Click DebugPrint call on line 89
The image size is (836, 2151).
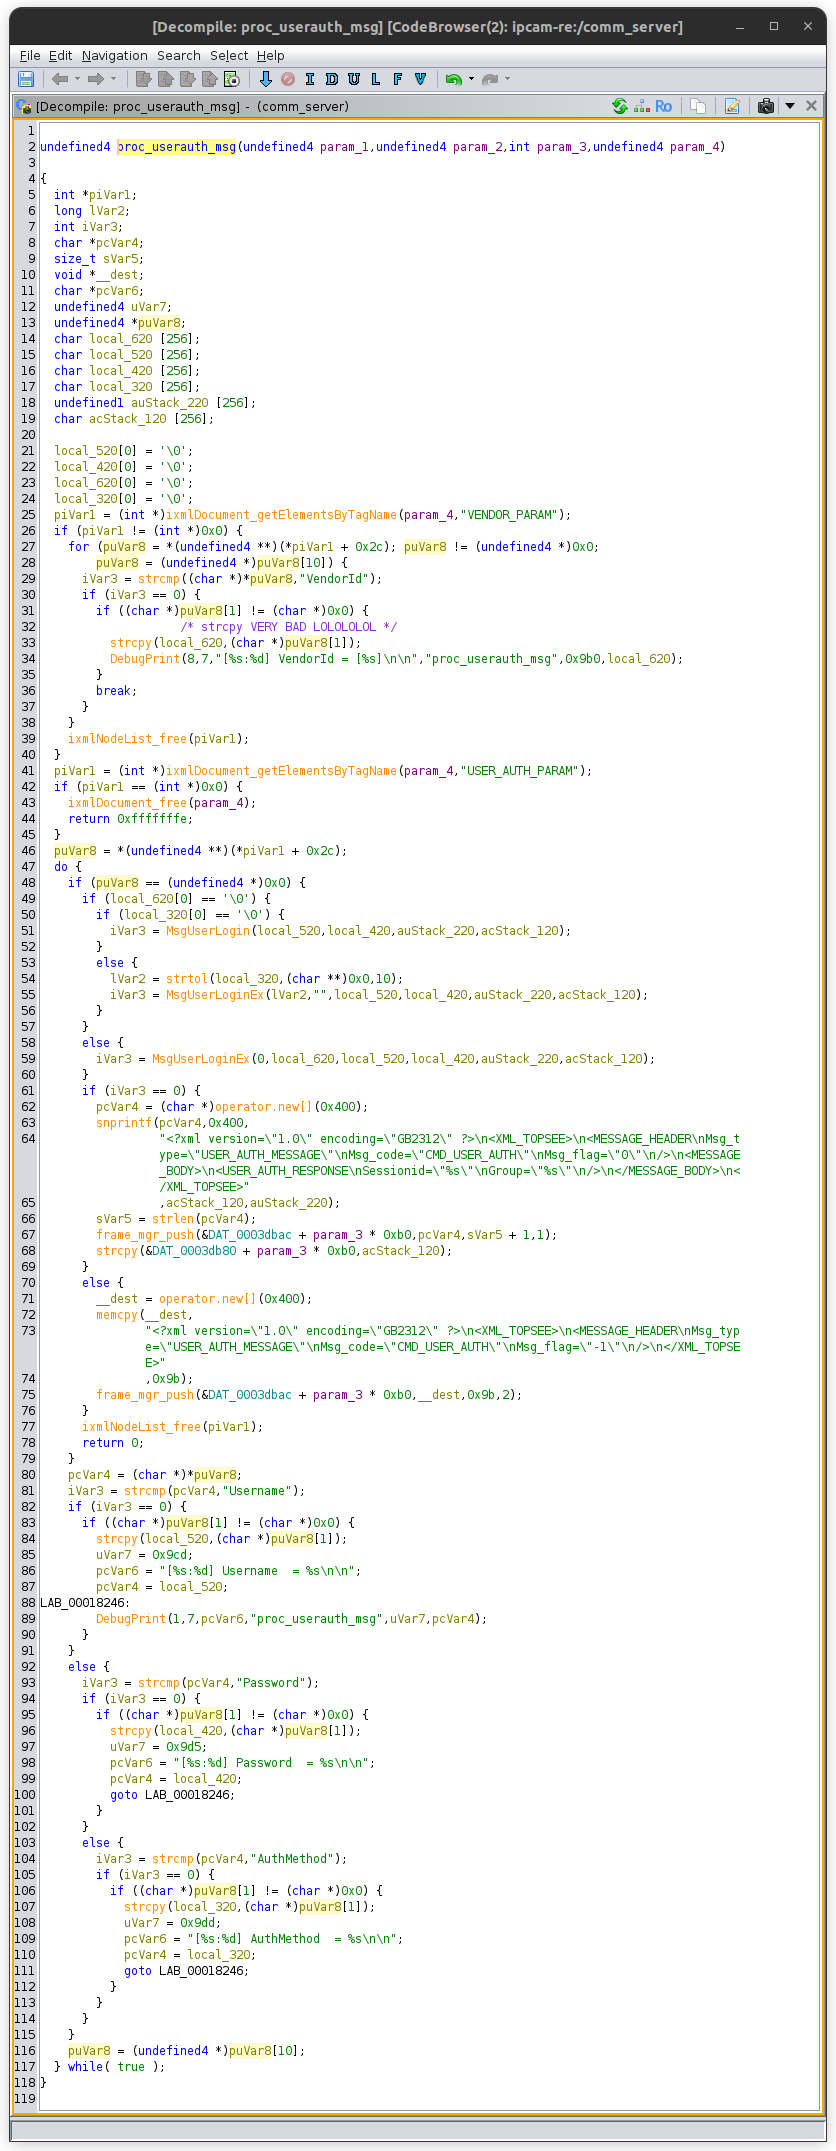tap(131, 1619)
